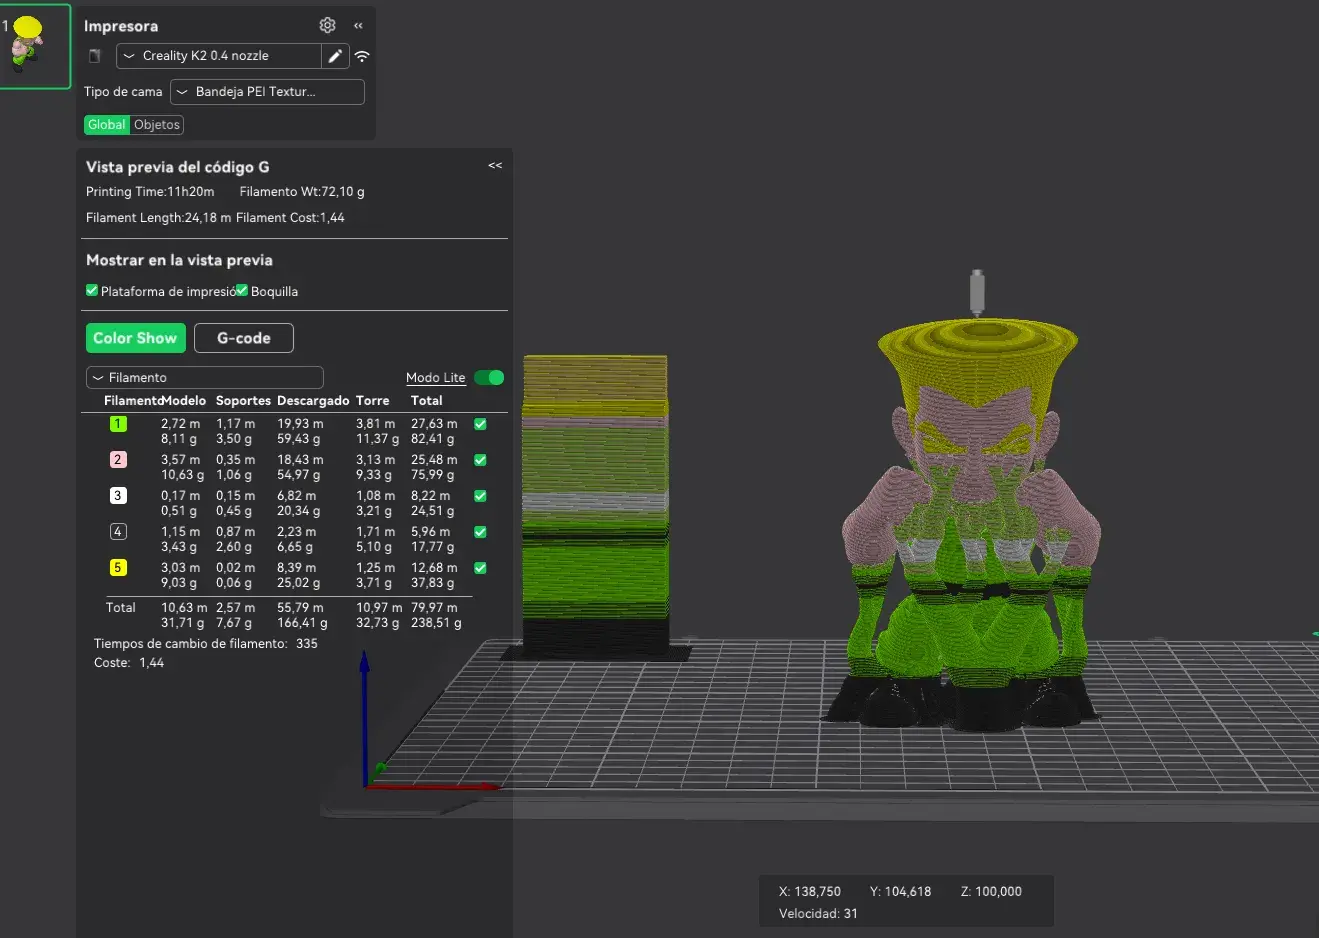Click filament 1 green color swatch
1319x938 pixels.
(118, 423)
